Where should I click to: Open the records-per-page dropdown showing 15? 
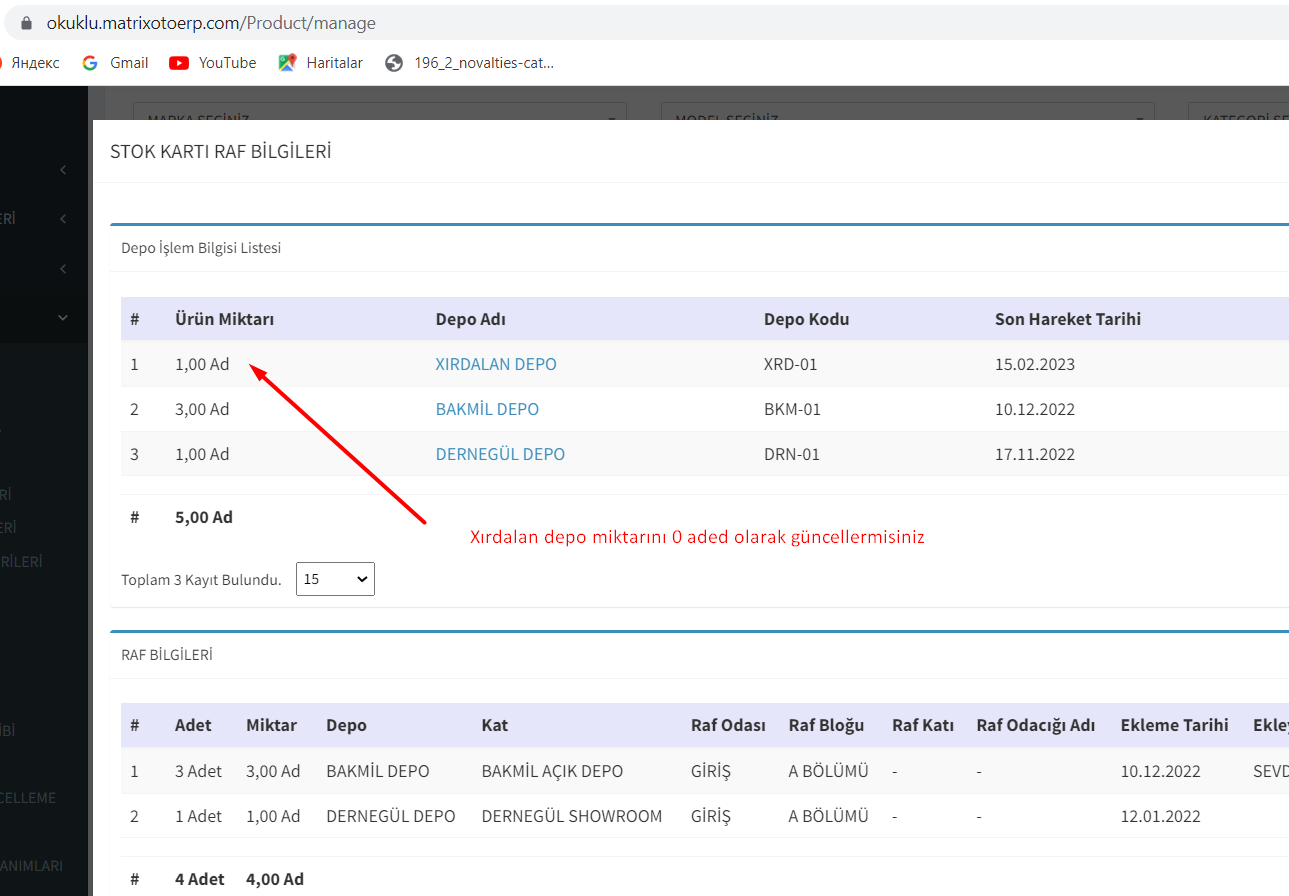(x=335, y=579)
